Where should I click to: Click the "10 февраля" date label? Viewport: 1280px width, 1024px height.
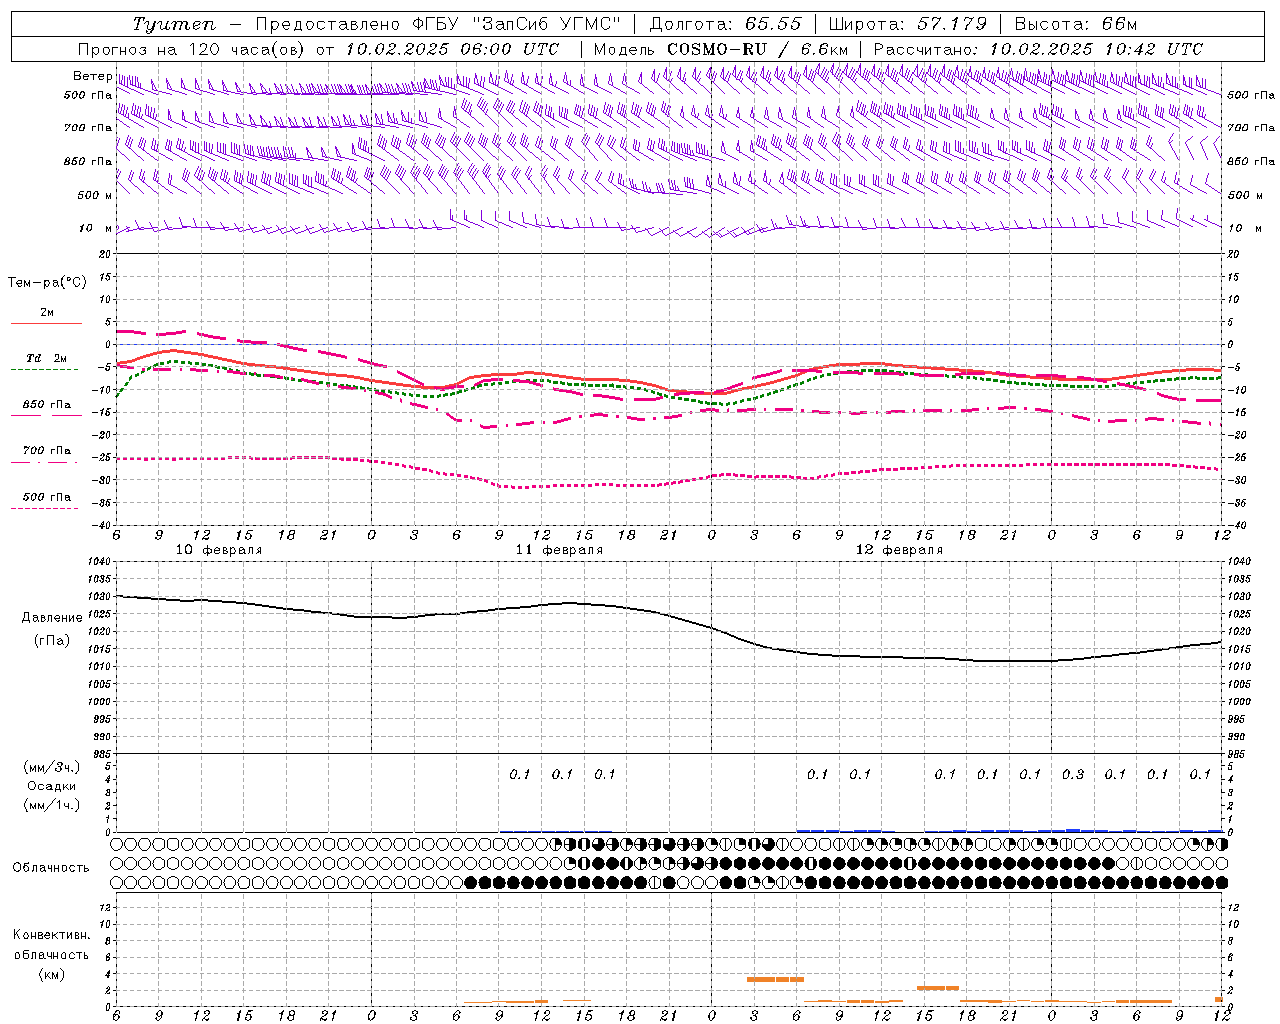(x=219, y=549)
